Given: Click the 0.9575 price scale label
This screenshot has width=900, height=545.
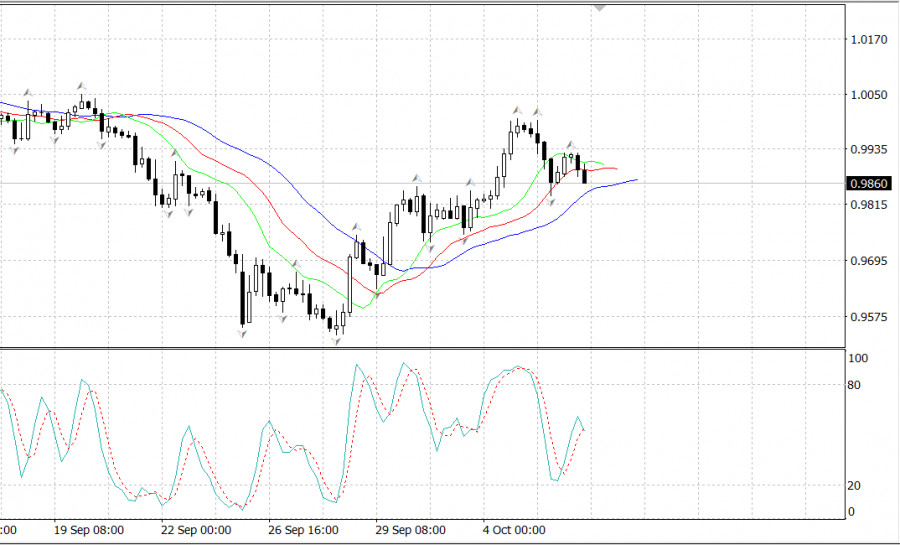Looking at the screenshot, I should 867,318.
